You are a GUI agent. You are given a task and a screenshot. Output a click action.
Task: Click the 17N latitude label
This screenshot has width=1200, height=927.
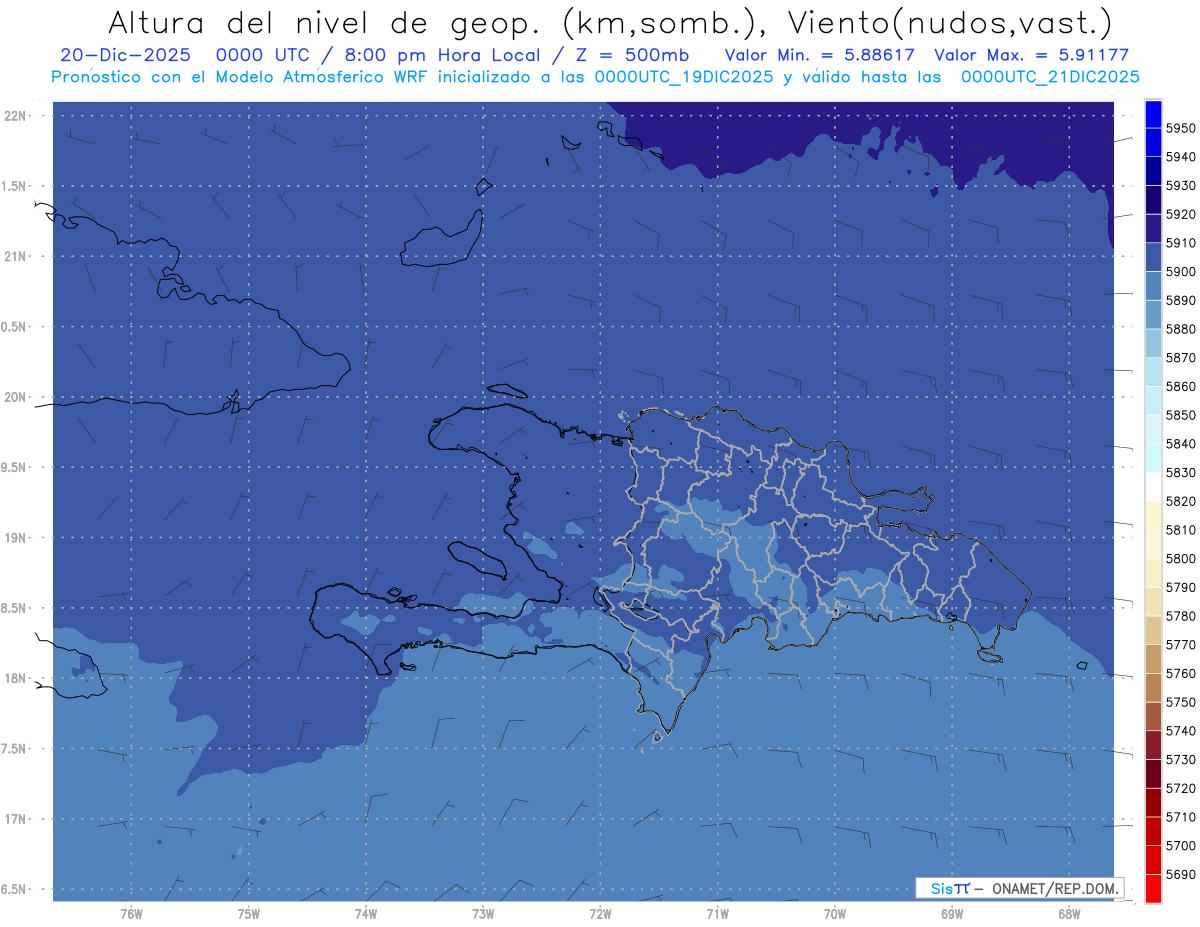pyautogui.click(x=15, y=819)
